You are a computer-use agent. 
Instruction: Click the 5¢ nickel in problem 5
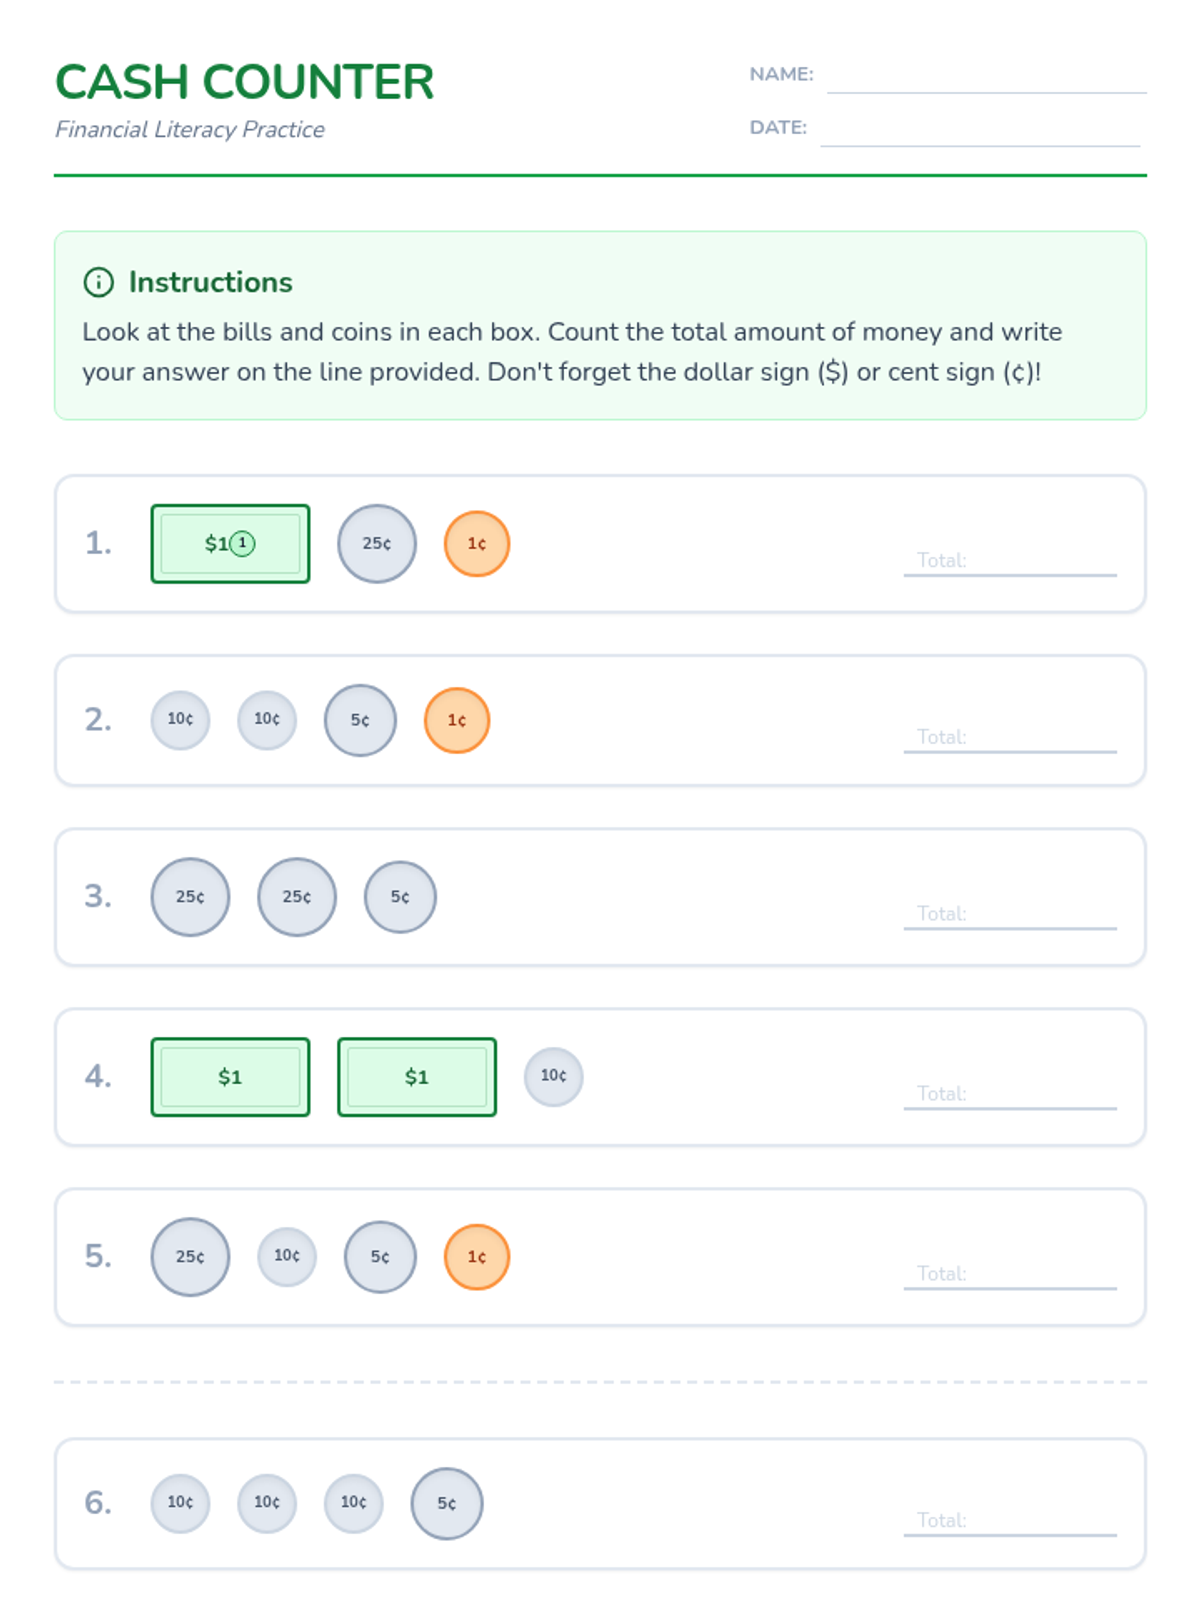click(380, 1257)
